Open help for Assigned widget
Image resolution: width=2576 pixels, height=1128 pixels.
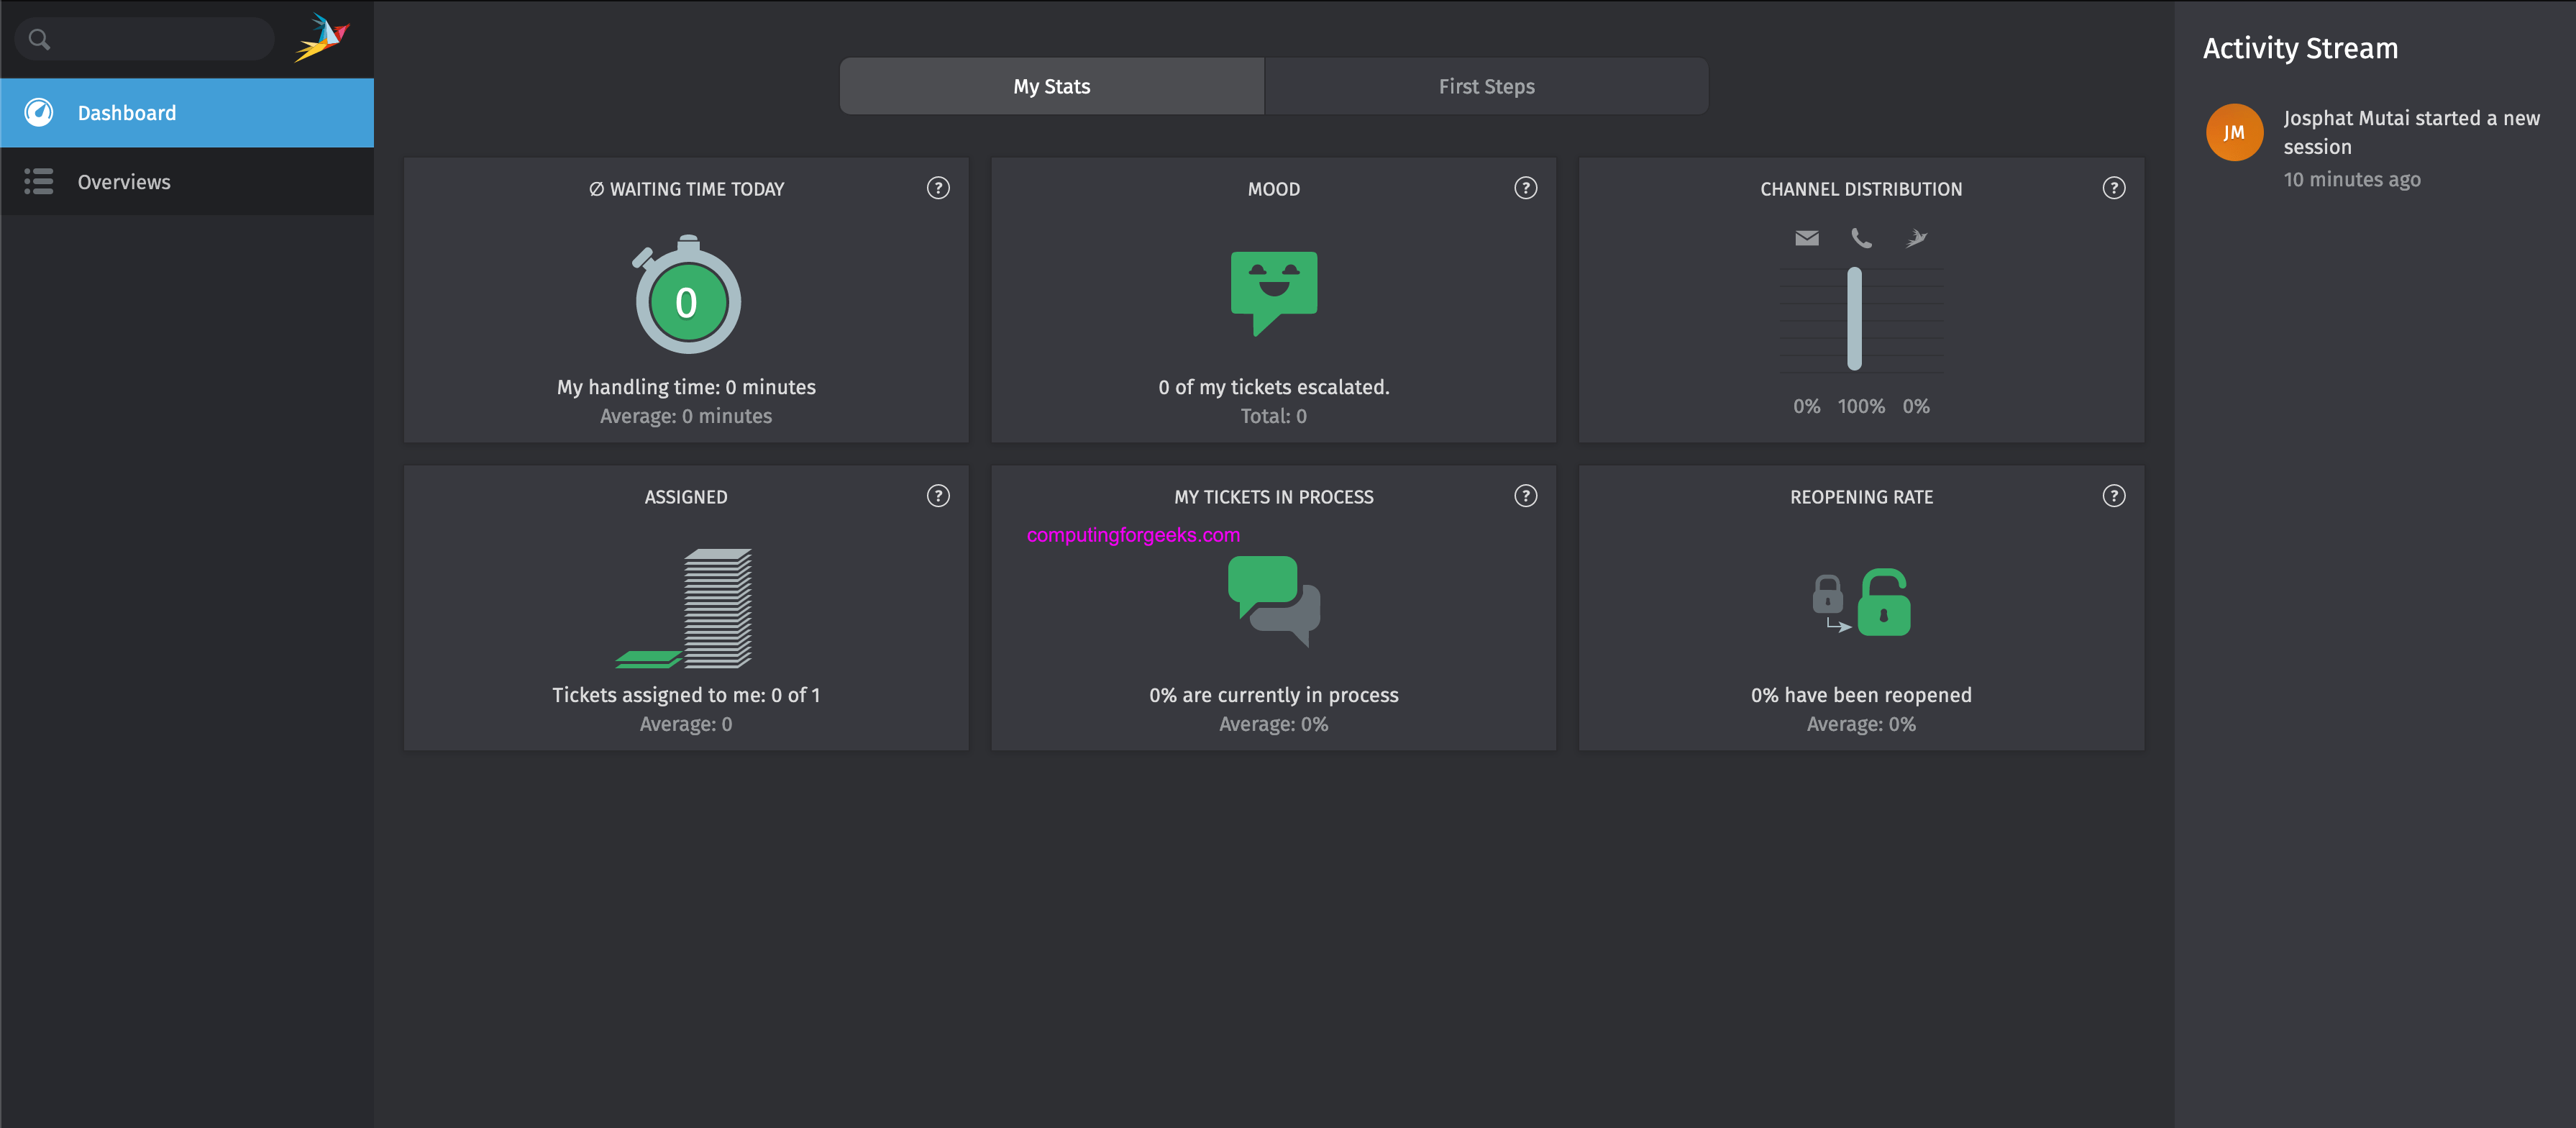point(937,496)
